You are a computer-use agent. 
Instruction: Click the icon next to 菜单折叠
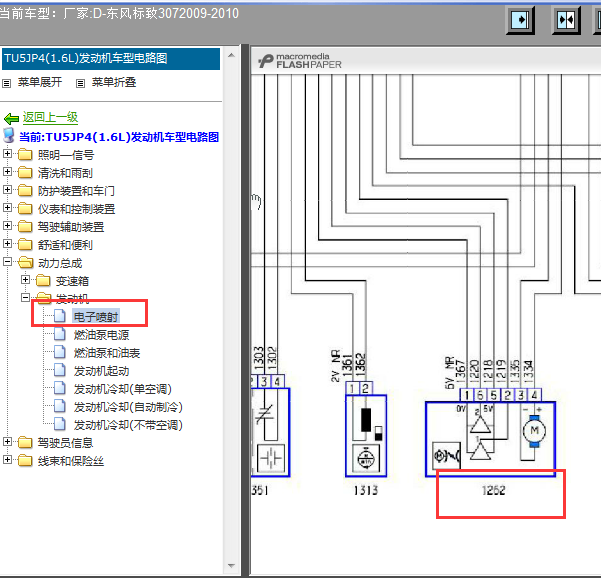pyautogui.click(x=81, y=83)
